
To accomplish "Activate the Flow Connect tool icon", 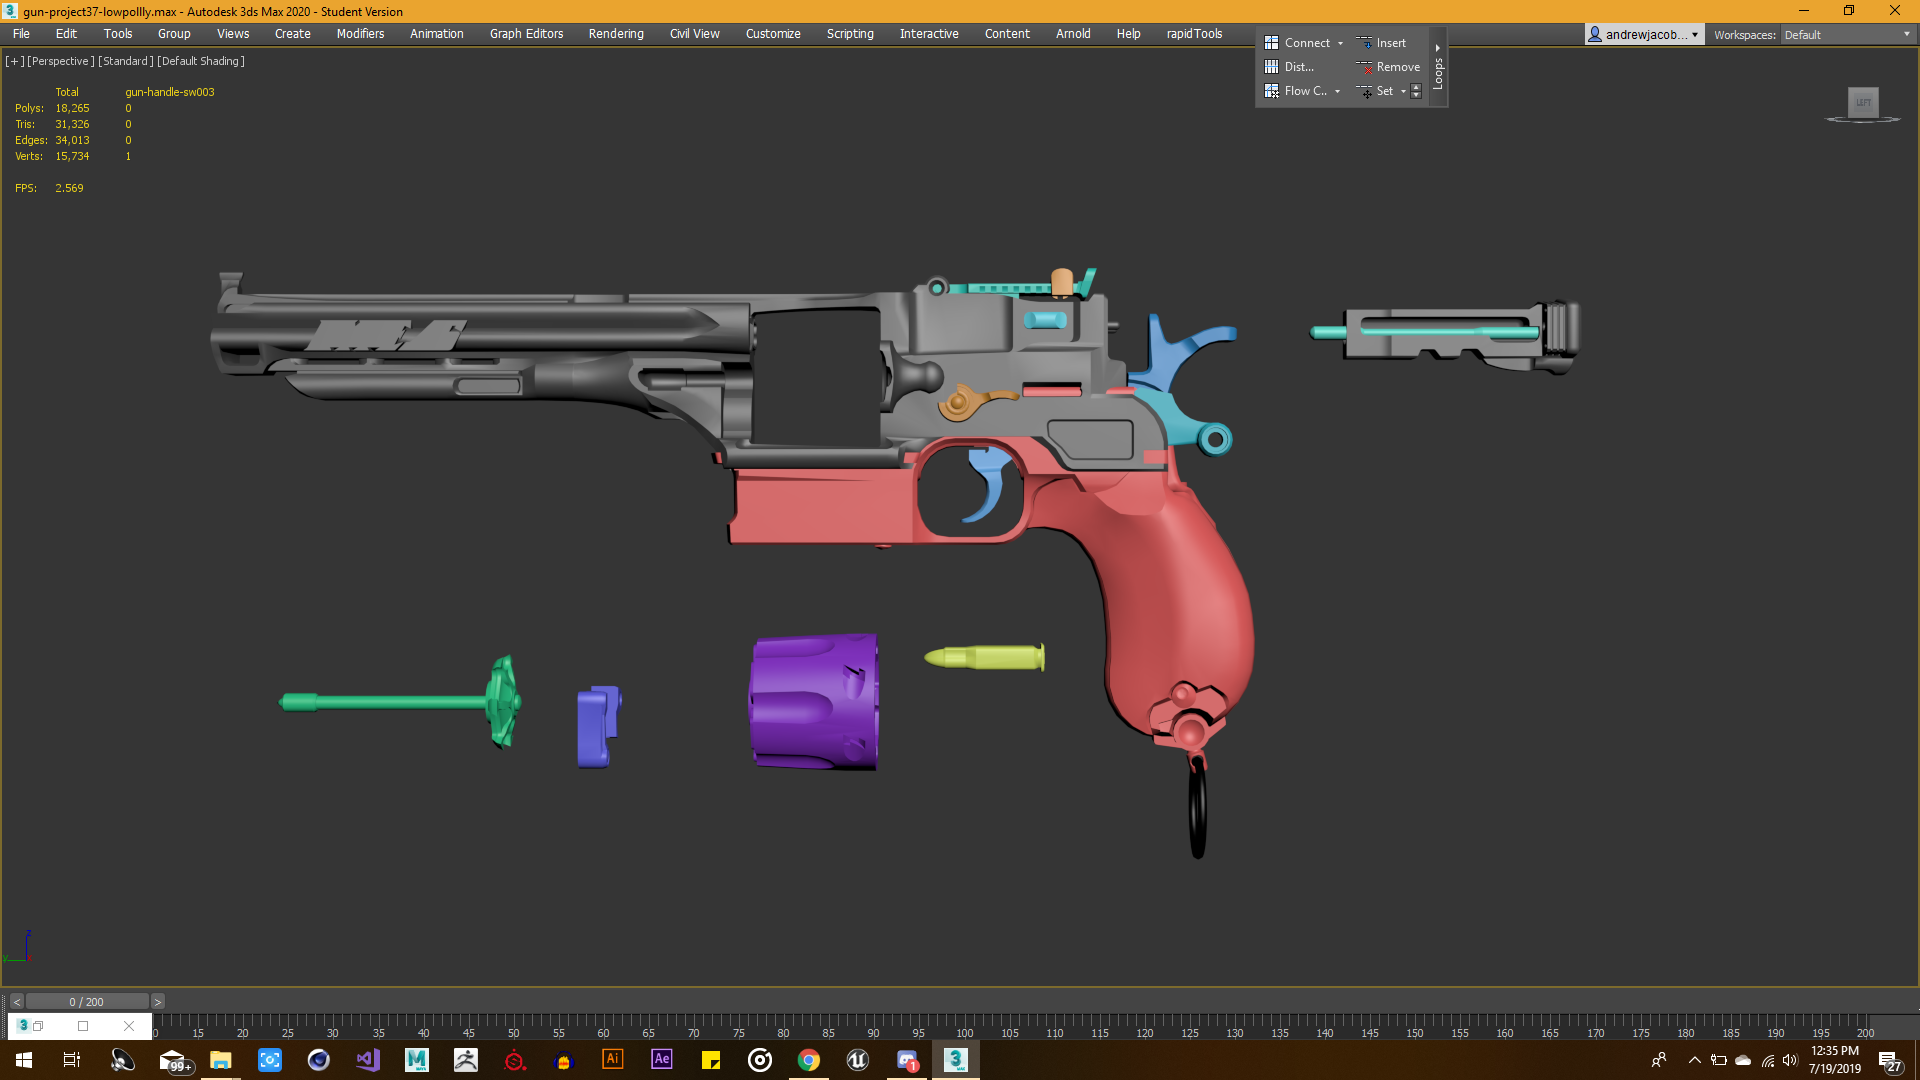I will (x=1271, y=91).
